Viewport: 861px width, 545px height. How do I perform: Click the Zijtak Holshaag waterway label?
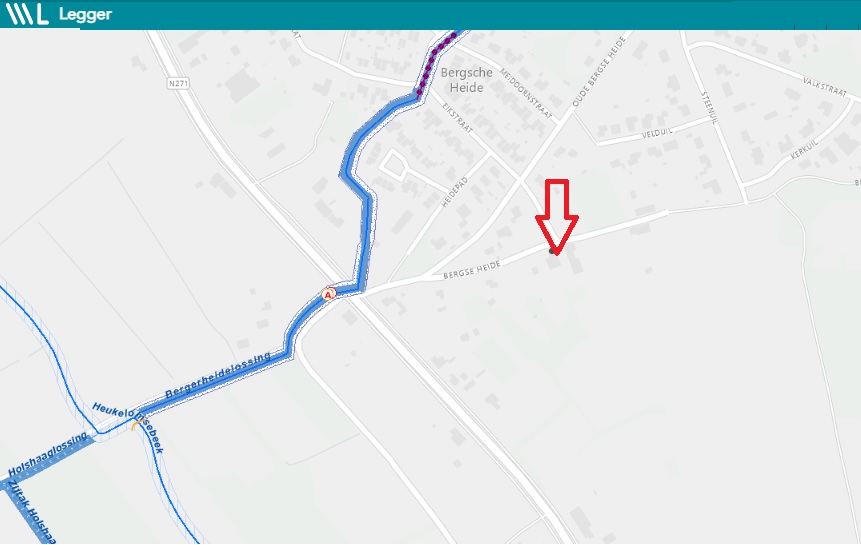point(32,512)
